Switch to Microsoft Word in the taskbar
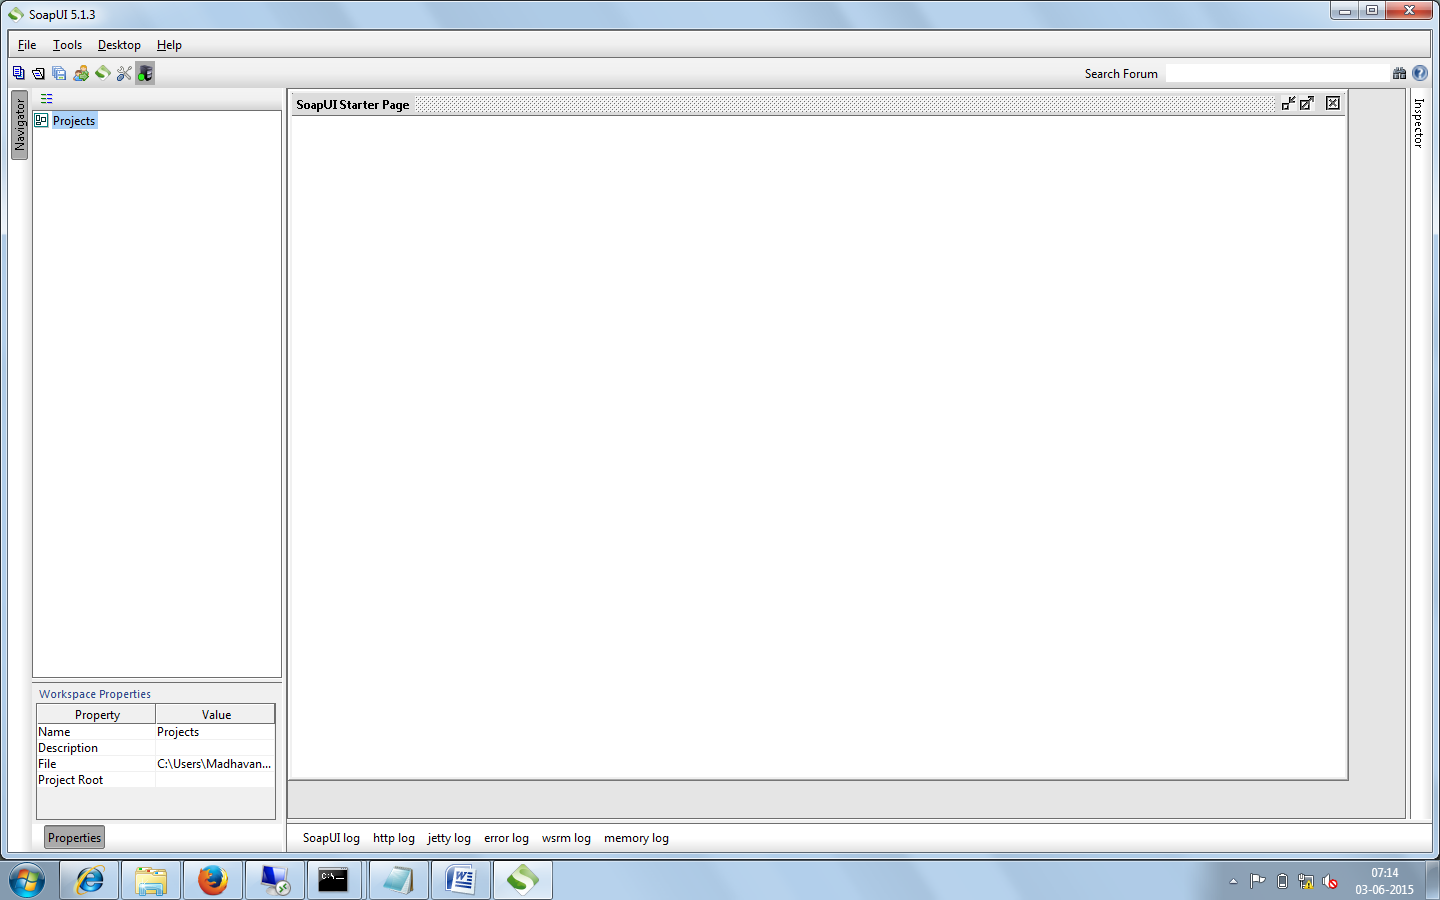Screen dimensions: 1440x900 point(461,880)
